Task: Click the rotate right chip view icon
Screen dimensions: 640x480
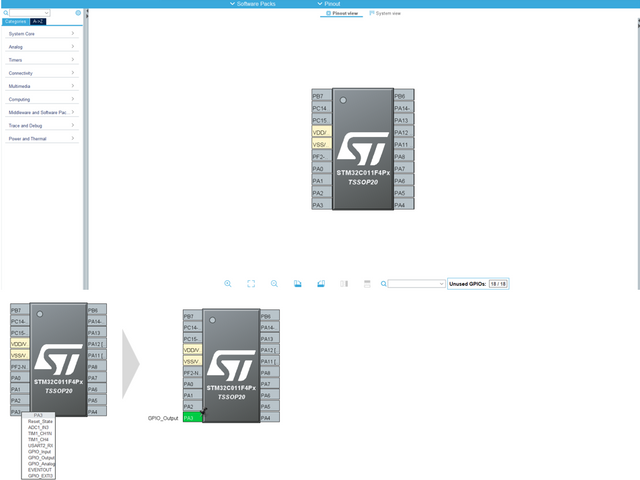Action: coord(321,284)
